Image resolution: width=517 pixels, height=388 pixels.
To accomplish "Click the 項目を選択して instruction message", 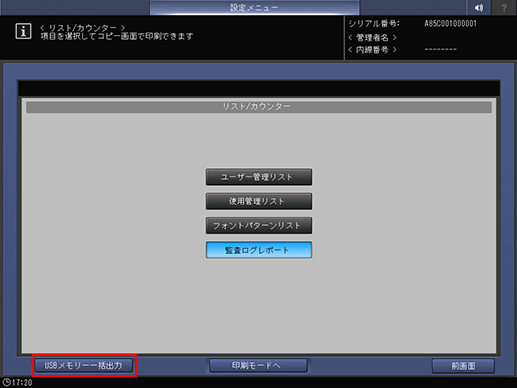I will (x=117, y=36).
